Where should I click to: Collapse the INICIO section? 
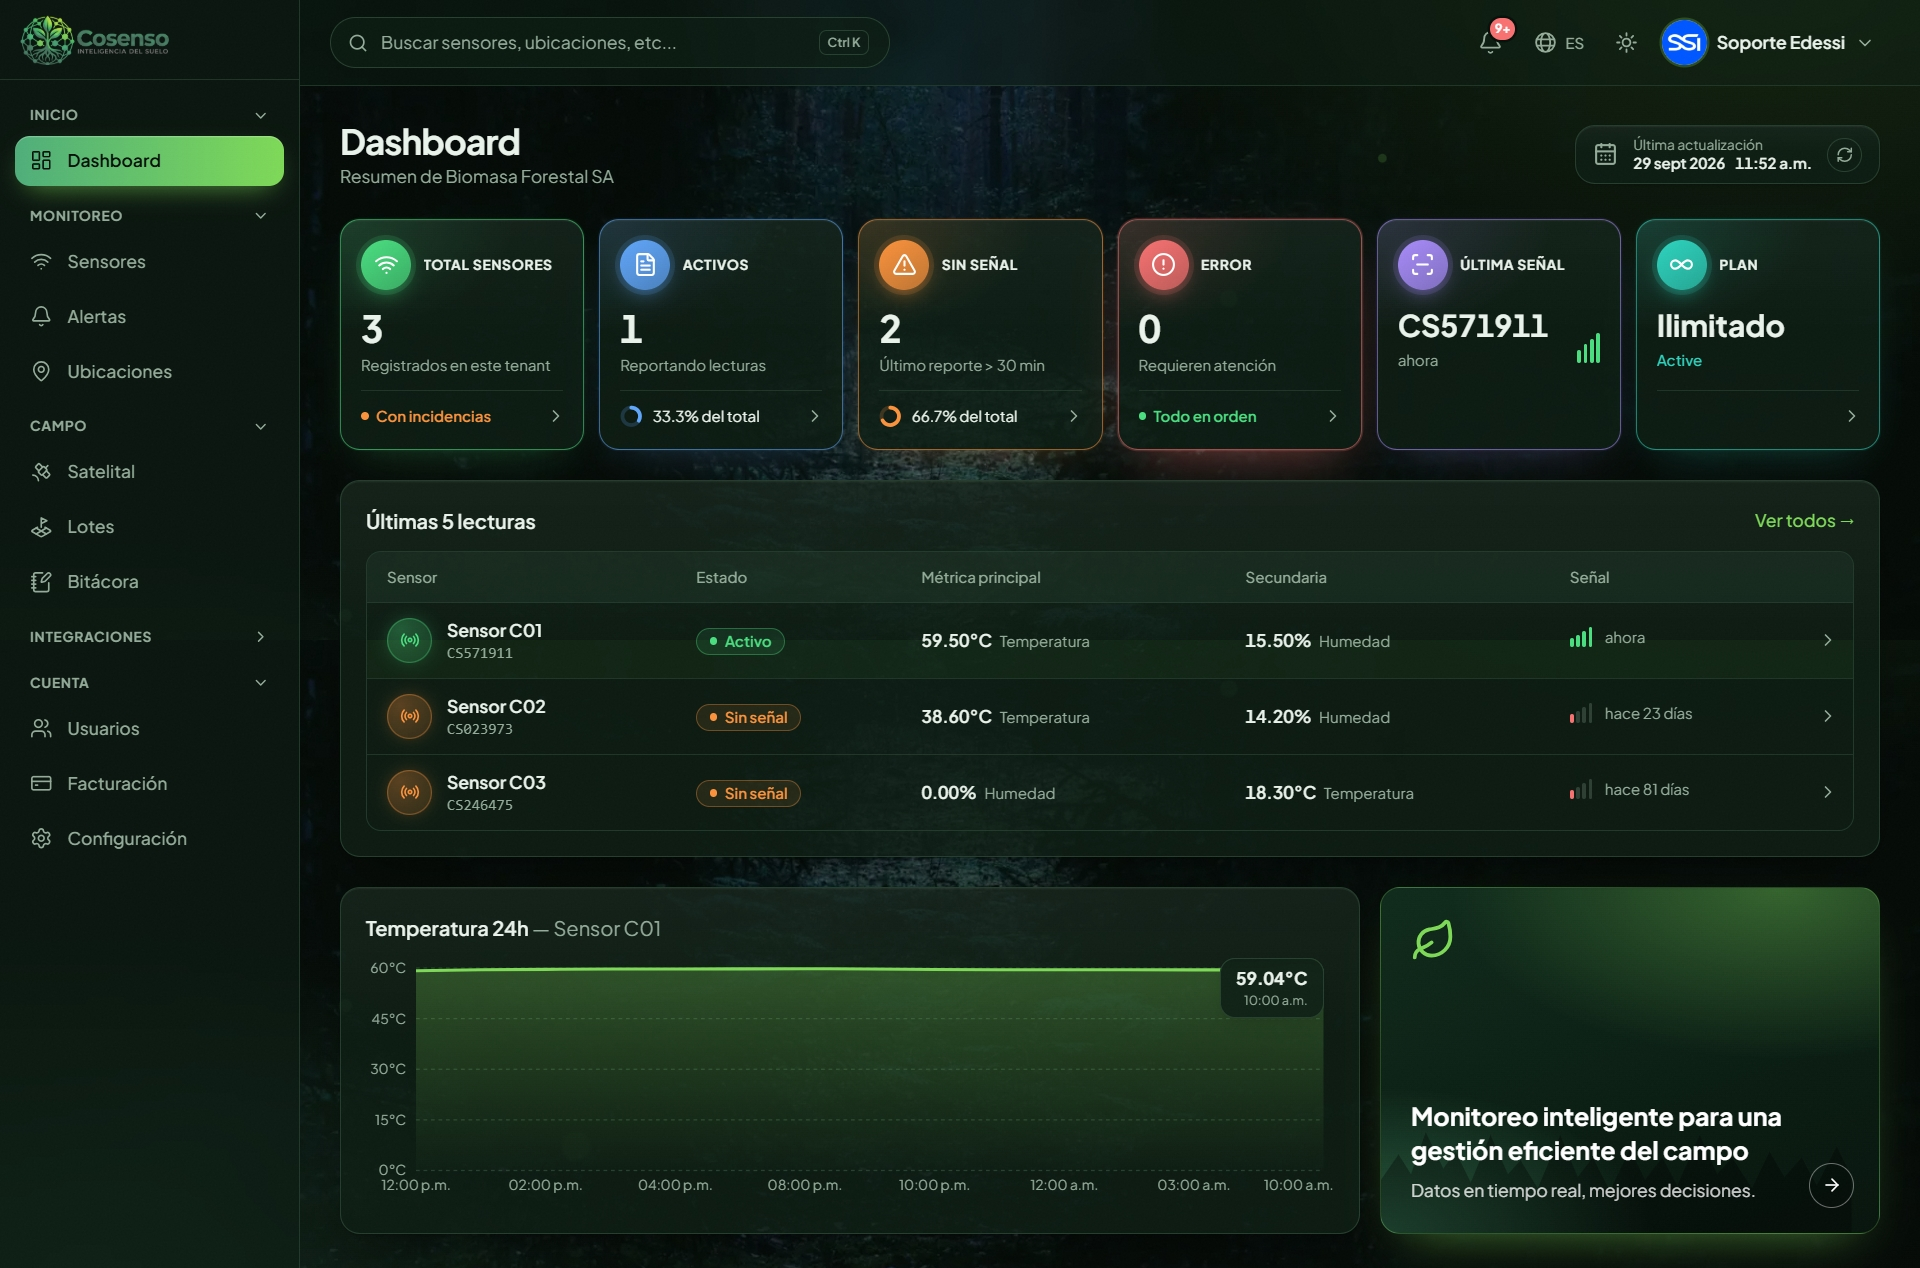[149, 115]
